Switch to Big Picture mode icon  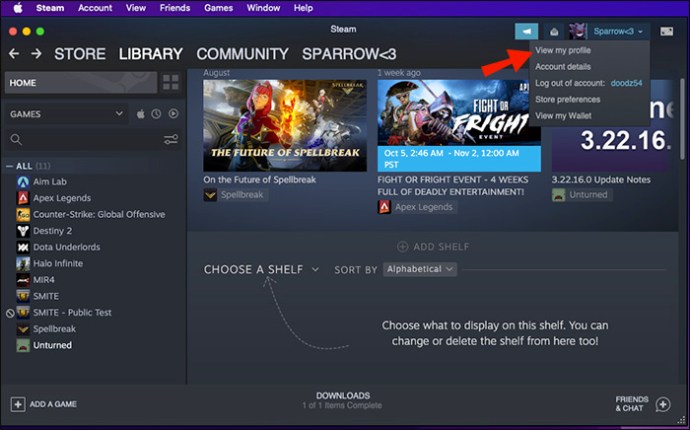point(666,31)
